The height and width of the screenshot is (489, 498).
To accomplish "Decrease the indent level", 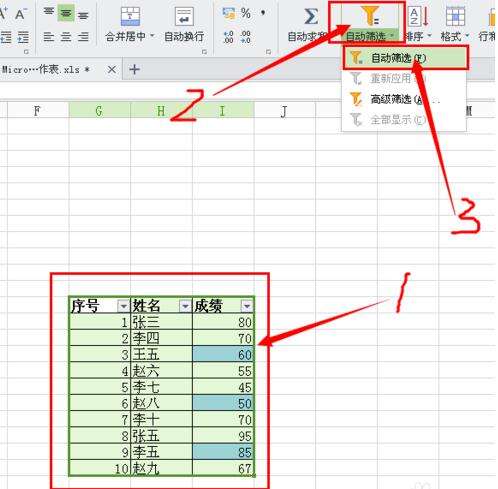I will click(x=5, y=37).
